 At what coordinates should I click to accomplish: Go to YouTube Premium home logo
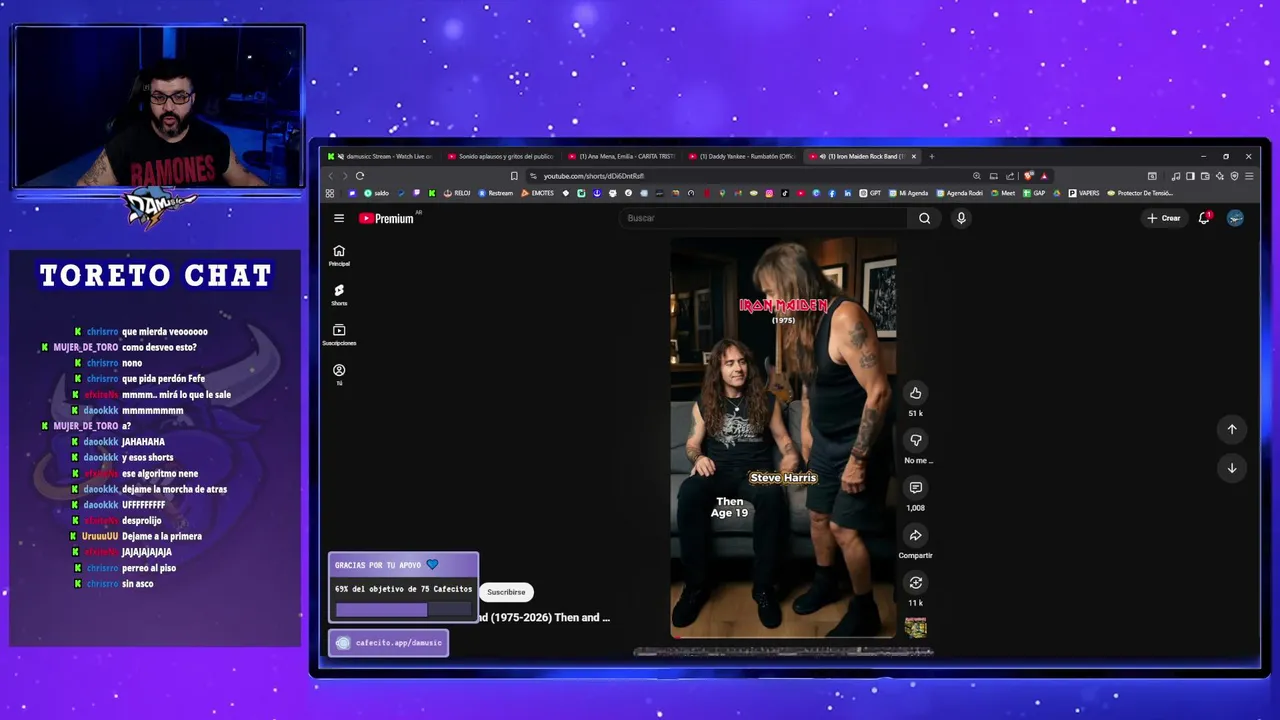pos(387,218)
